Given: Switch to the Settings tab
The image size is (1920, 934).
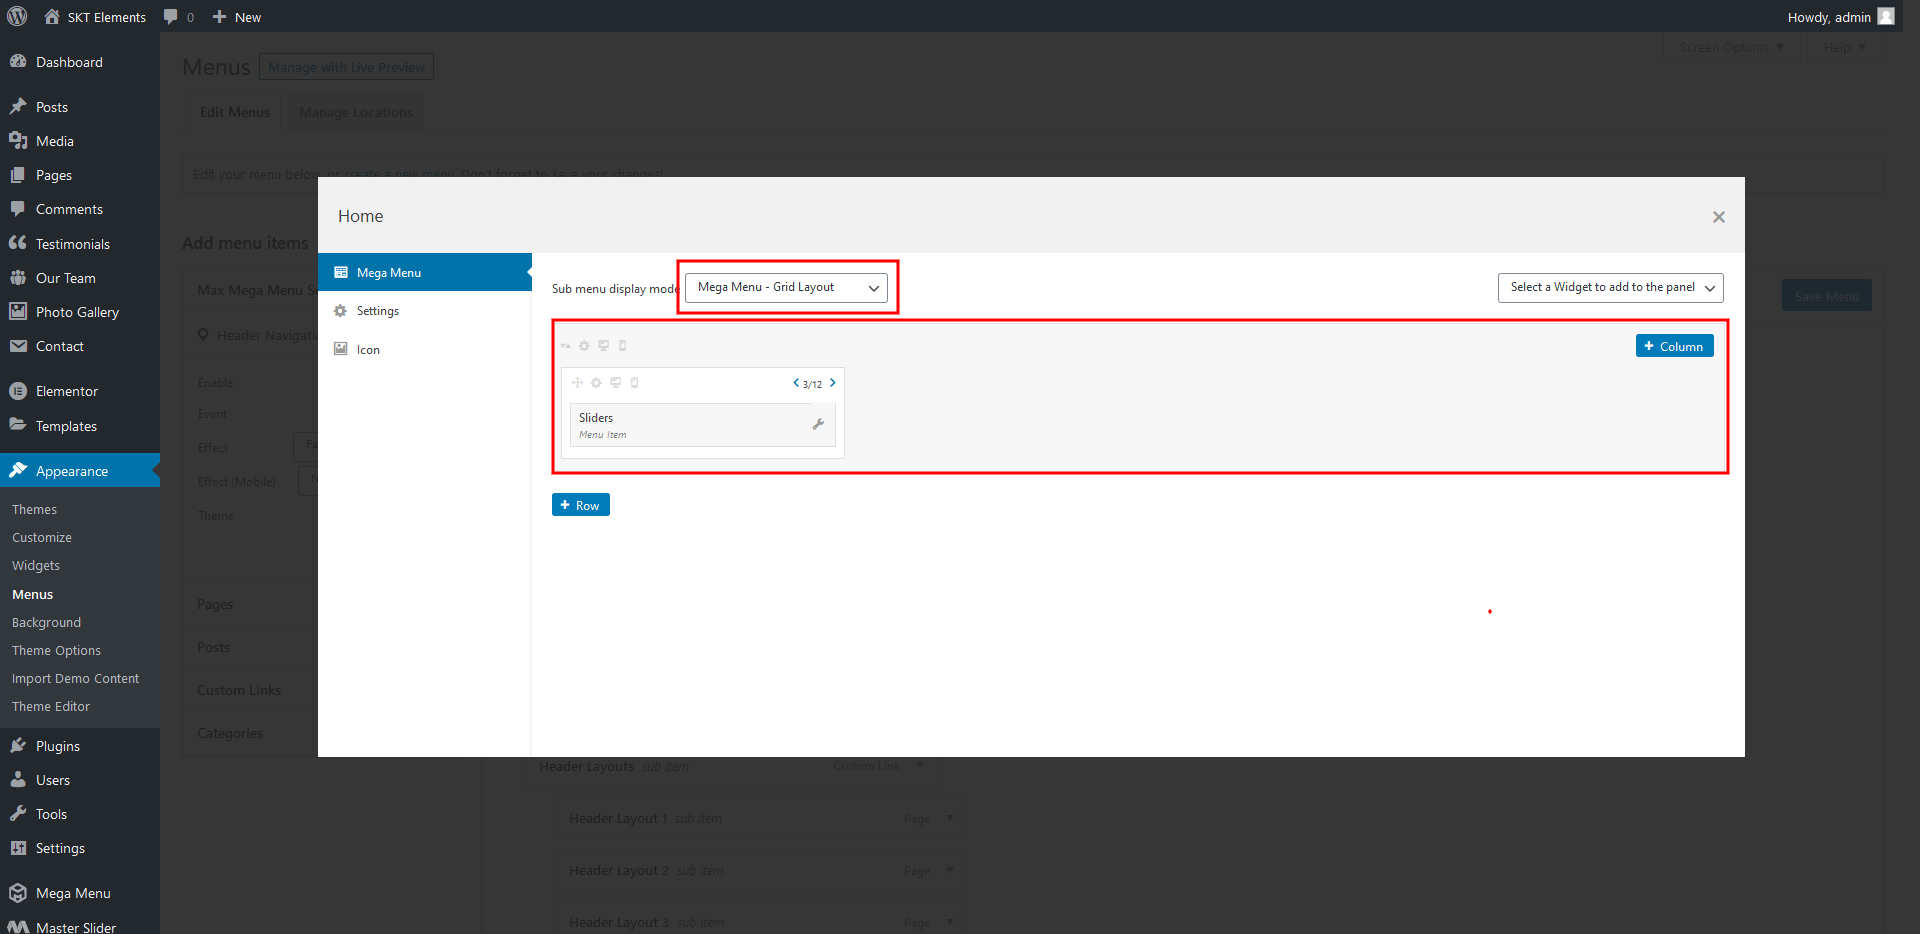Looking at the screenshot, I should click(377, 311).
